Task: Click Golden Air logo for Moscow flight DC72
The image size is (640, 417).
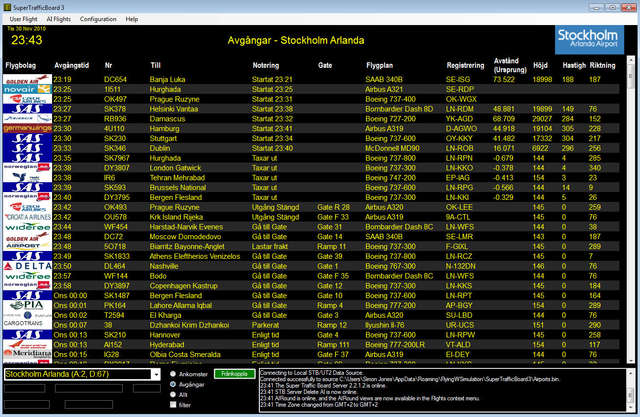Action: [27, 237]
